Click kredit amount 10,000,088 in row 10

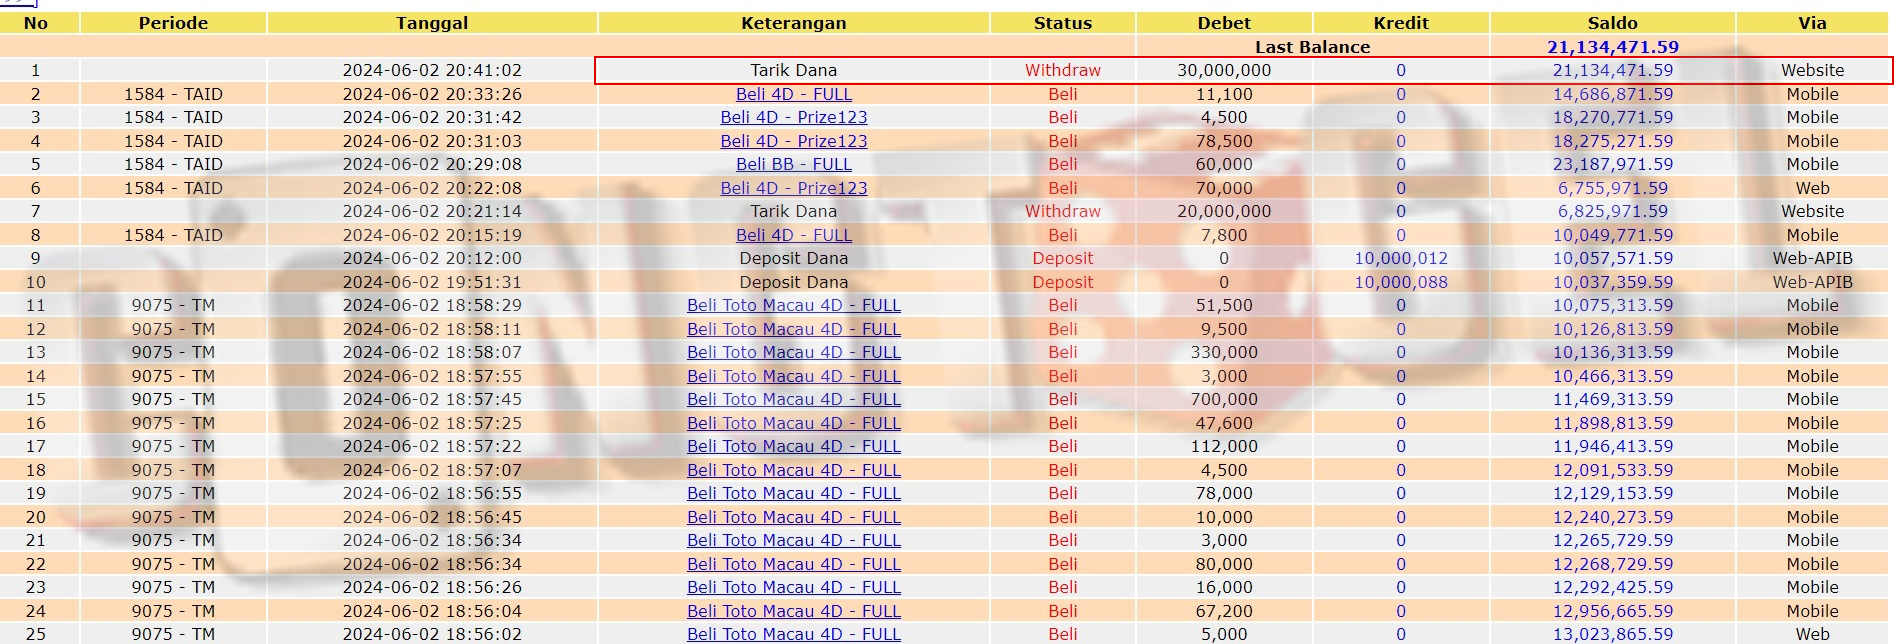(x=1400, y=282)
